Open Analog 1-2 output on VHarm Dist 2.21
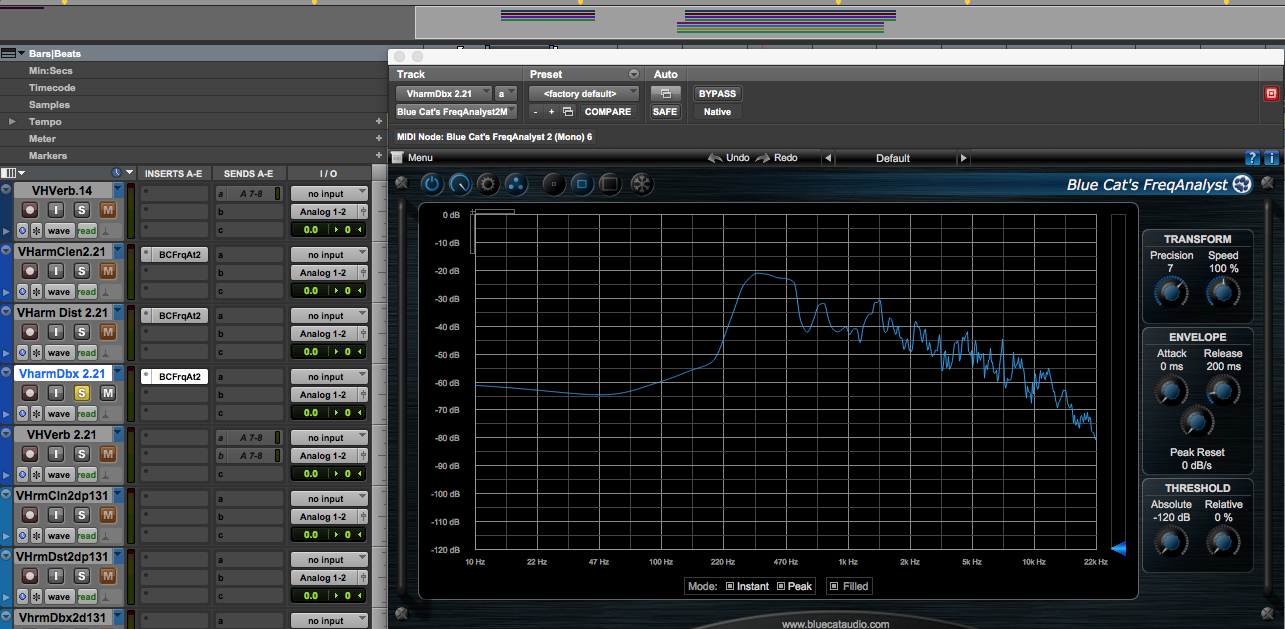1285x629 pixels. [326, 334]
